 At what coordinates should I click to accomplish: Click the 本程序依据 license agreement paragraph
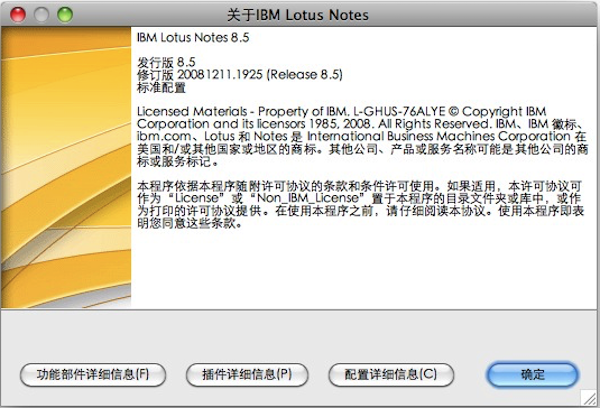(360, 204)
